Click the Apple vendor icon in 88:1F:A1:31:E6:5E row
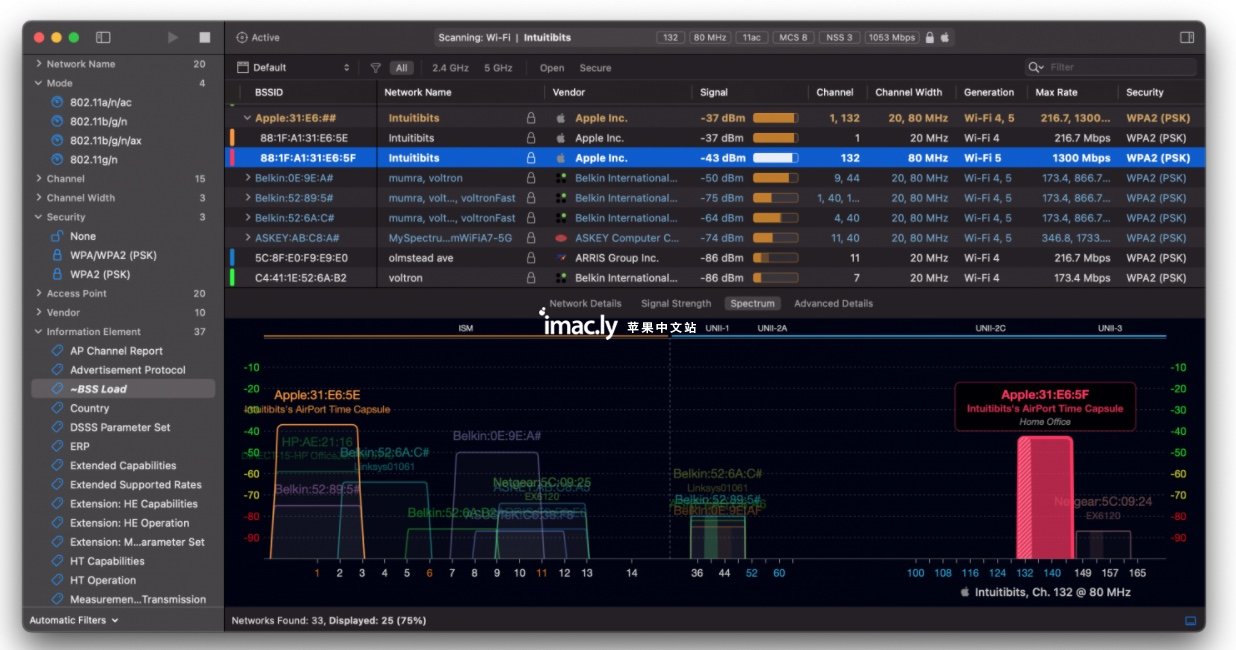Image resolution: width=1236 pixels, height=650 pixels. pos(561,138)
